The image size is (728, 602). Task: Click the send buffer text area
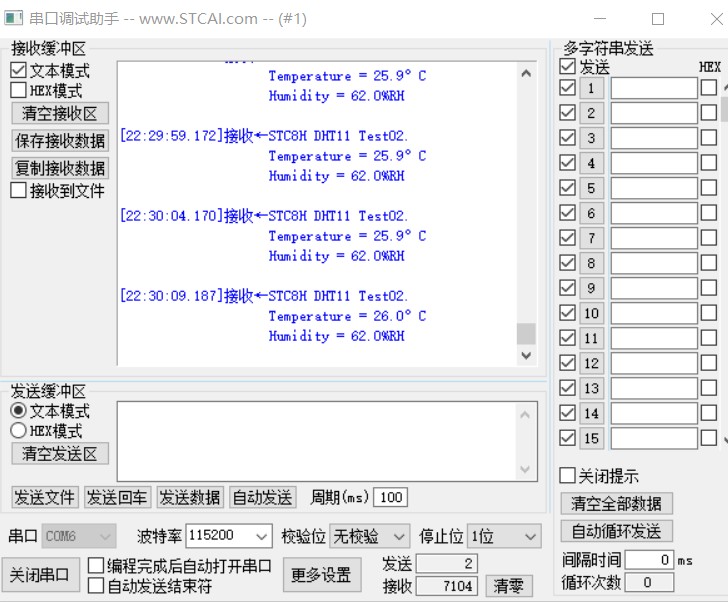[x=317, y=441]
